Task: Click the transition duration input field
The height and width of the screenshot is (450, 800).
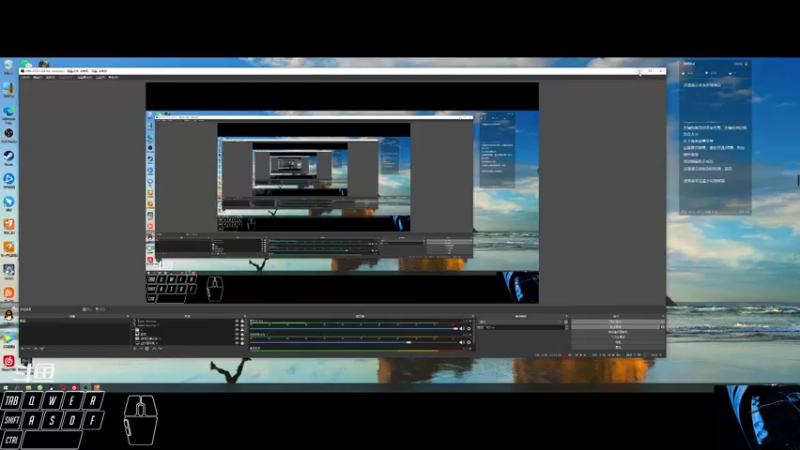Action: coord(525,328)
